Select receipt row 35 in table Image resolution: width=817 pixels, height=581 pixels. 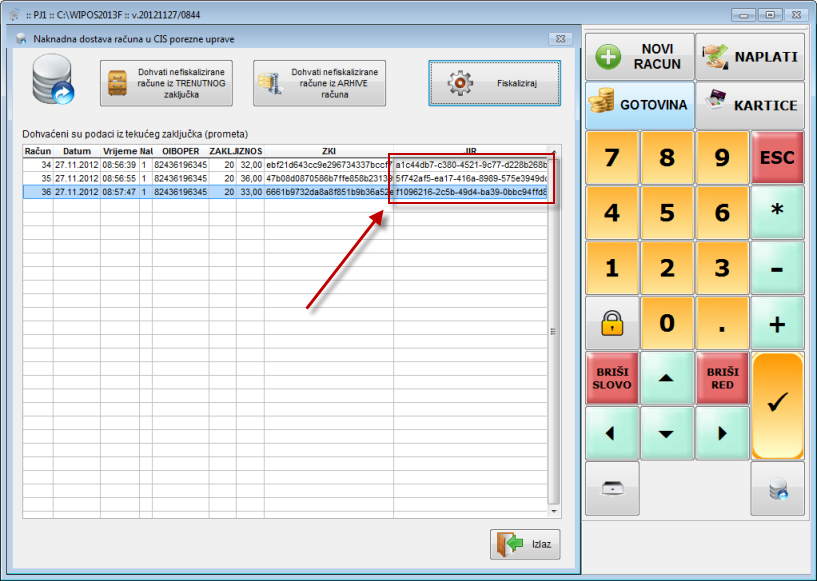200,178
